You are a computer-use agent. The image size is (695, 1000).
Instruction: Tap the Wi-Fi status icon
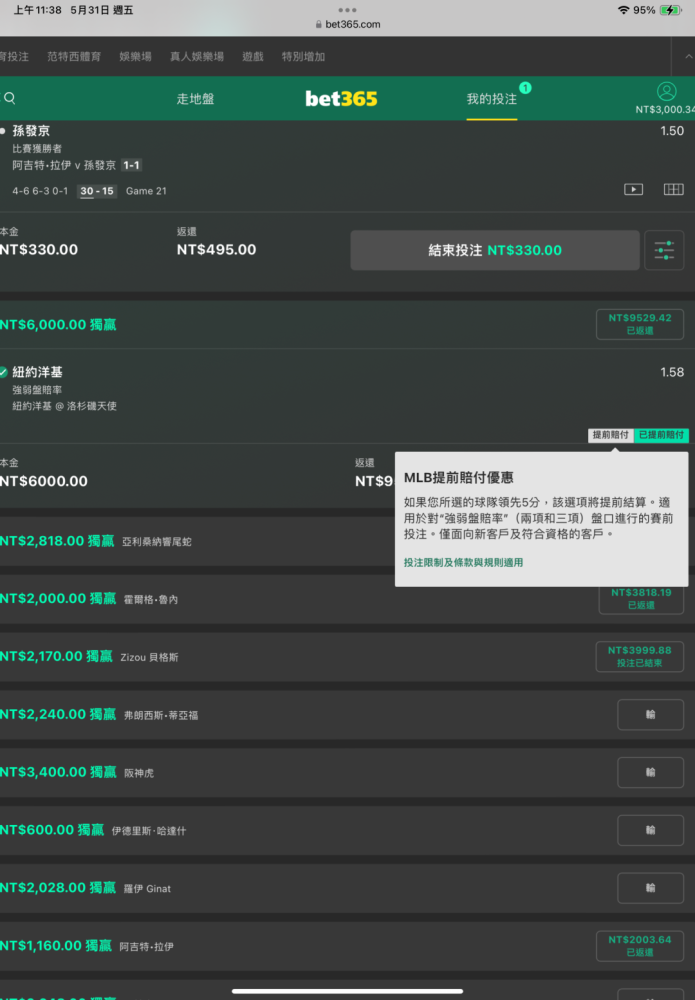tap(624, 10)
